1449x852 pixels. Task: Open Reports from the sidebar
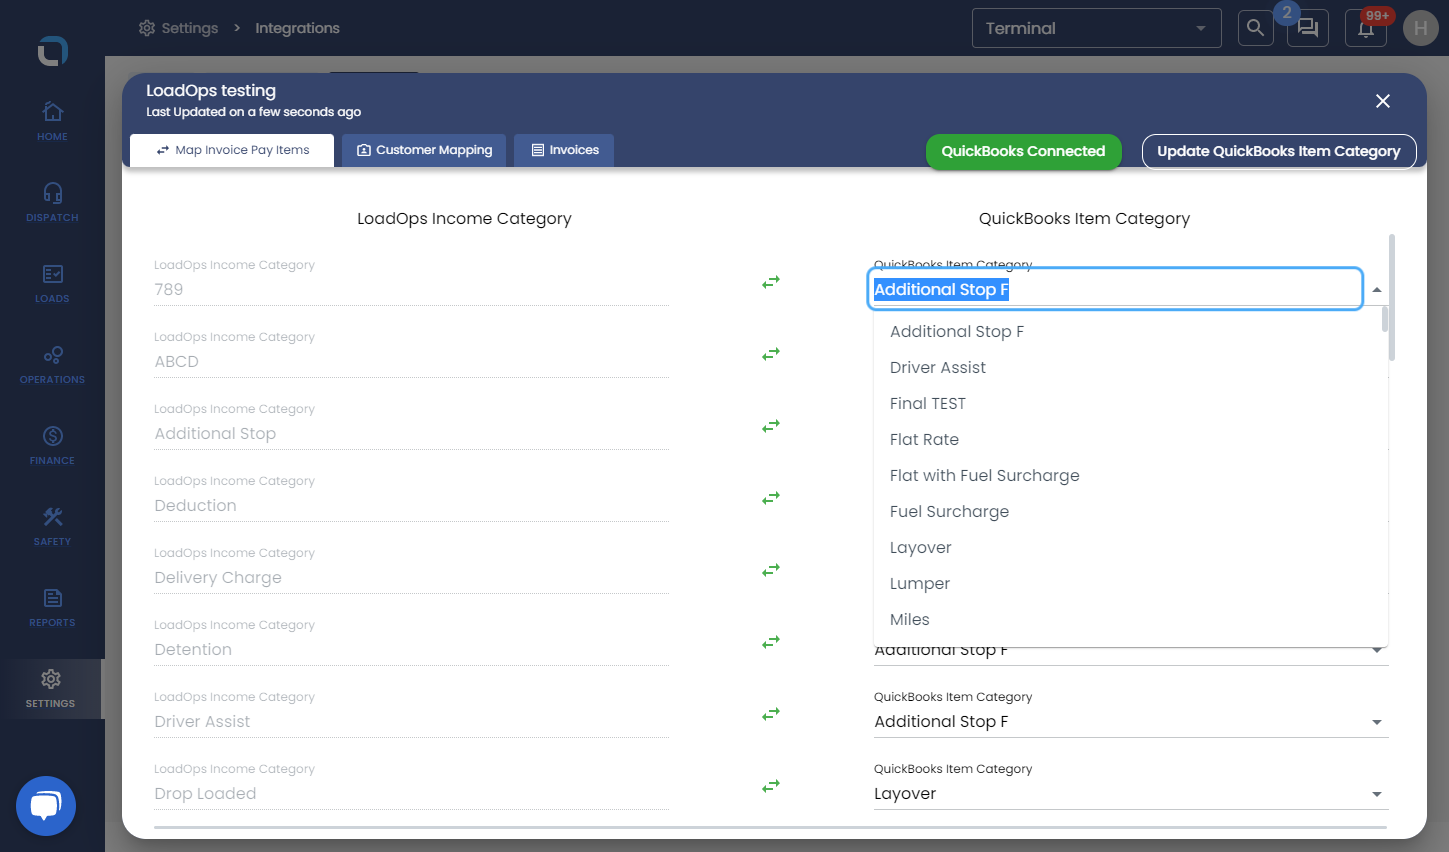(x=52, y=607)
